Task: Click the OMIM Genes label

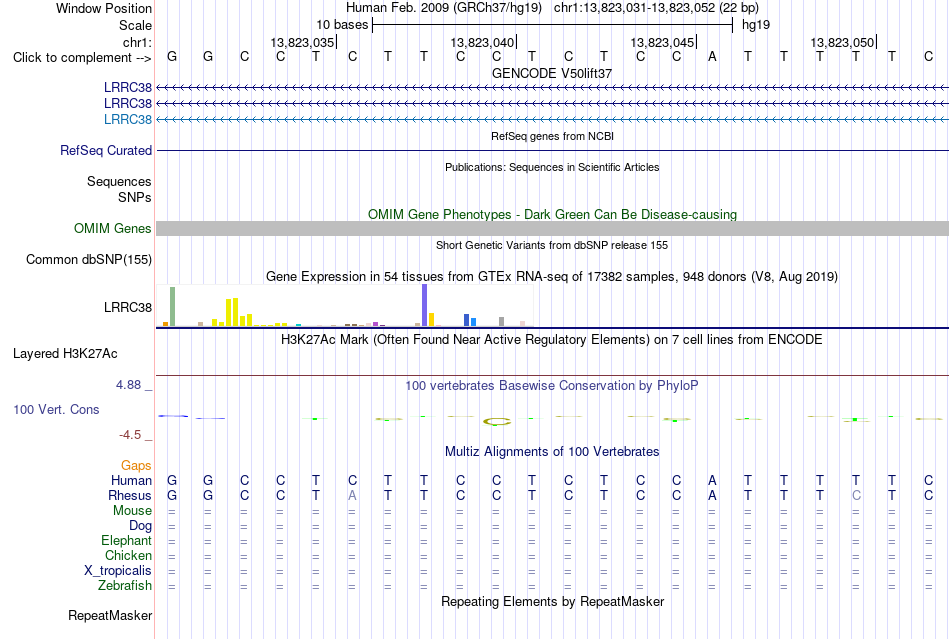Action: (x=113, y=228)
